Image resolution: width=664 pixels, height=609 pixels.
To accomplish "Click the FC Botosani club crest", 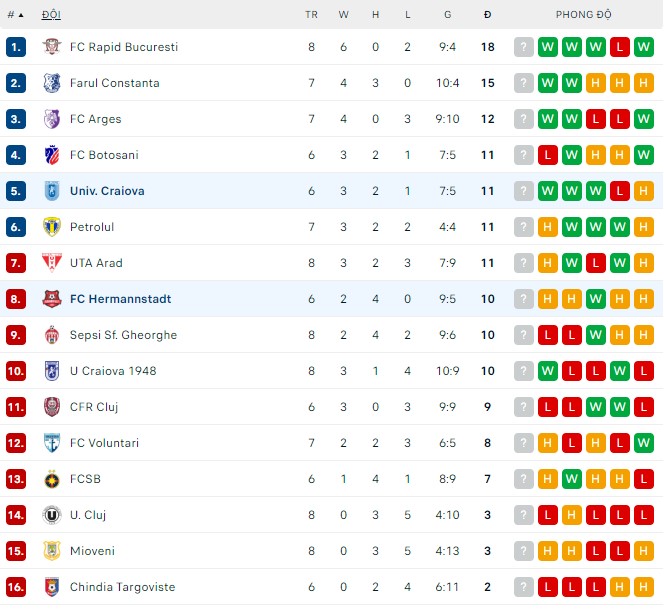I will [51, 155].
